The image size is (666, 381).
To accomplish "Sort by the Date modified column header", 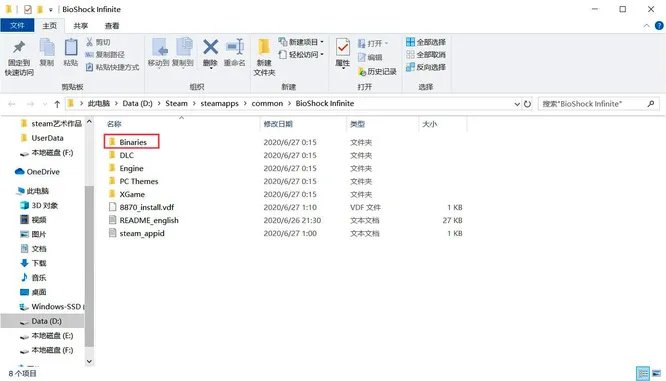I will [278, 124].
